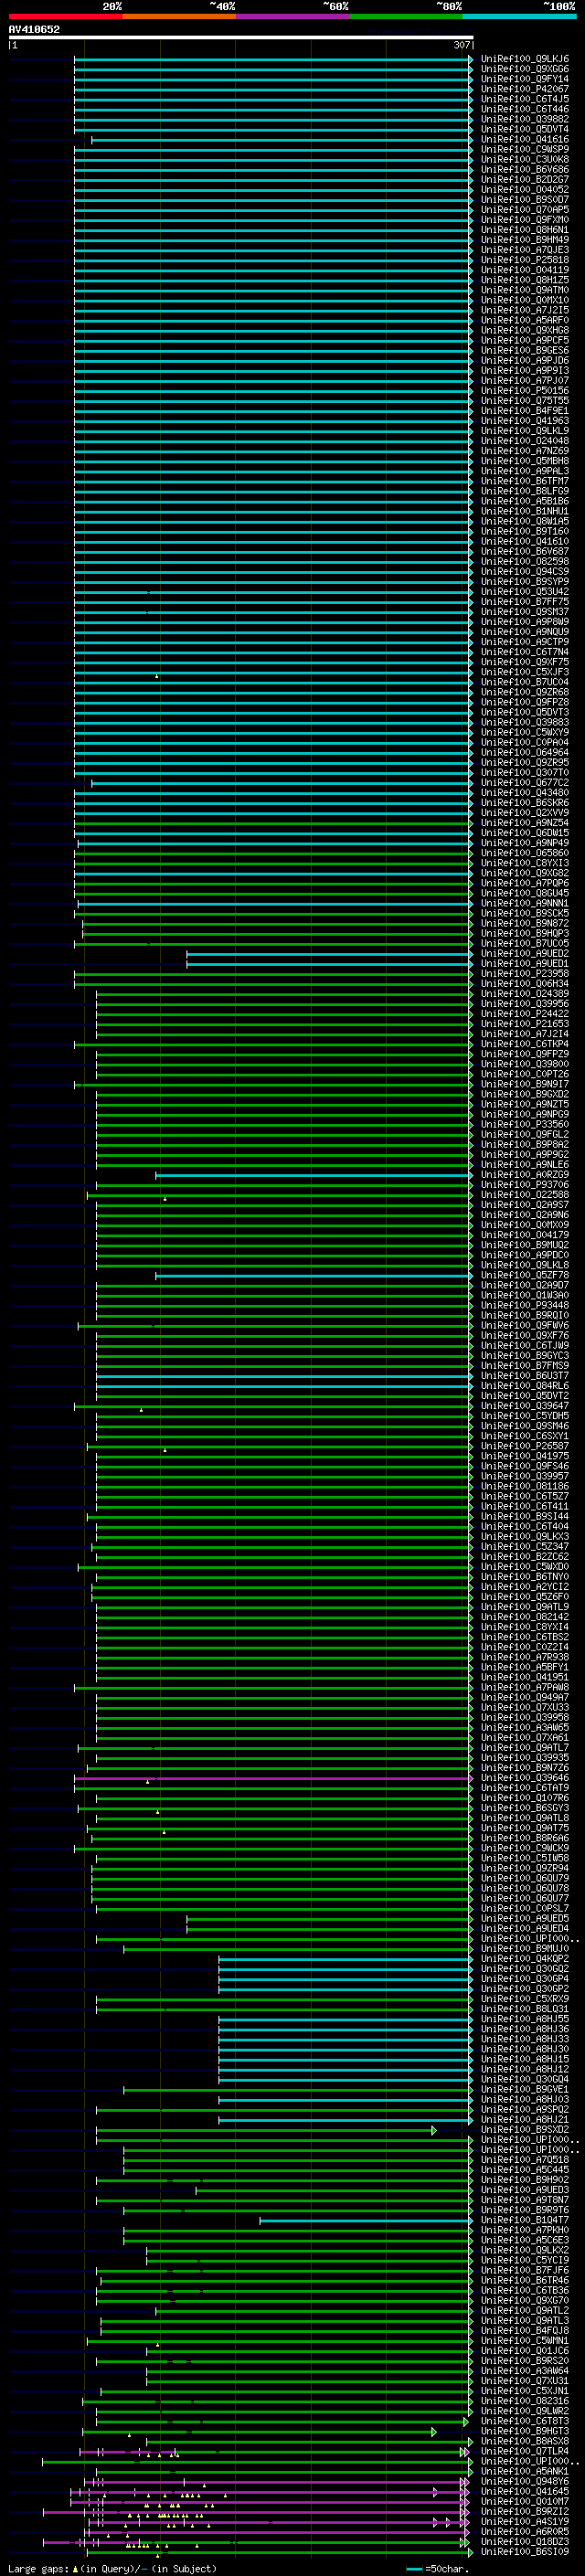Viewport: 585px width, 2576px height.
Task: Click the purple ~60% identity legend segment
Action: click(x=293, y=17)
